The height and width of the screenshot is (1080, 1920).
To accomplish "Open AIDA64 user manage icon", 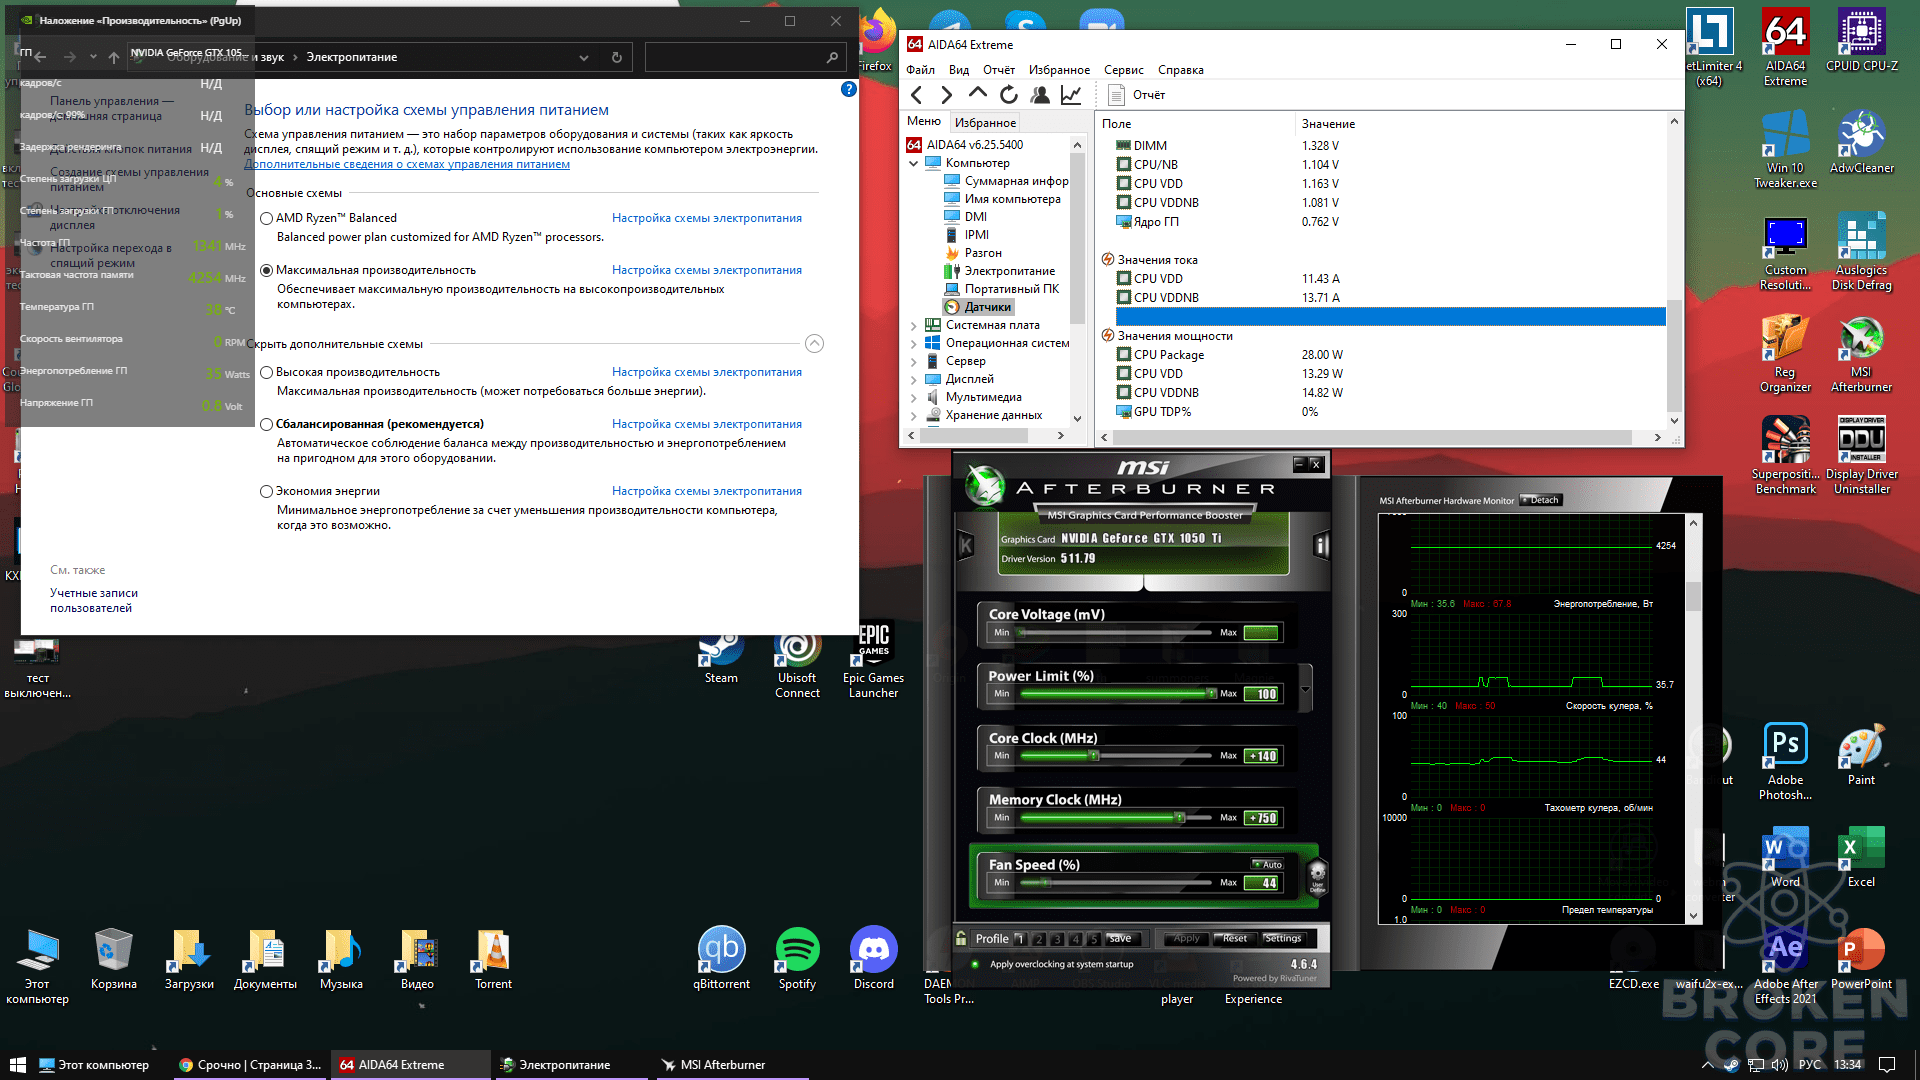I will coord(1040,95).
